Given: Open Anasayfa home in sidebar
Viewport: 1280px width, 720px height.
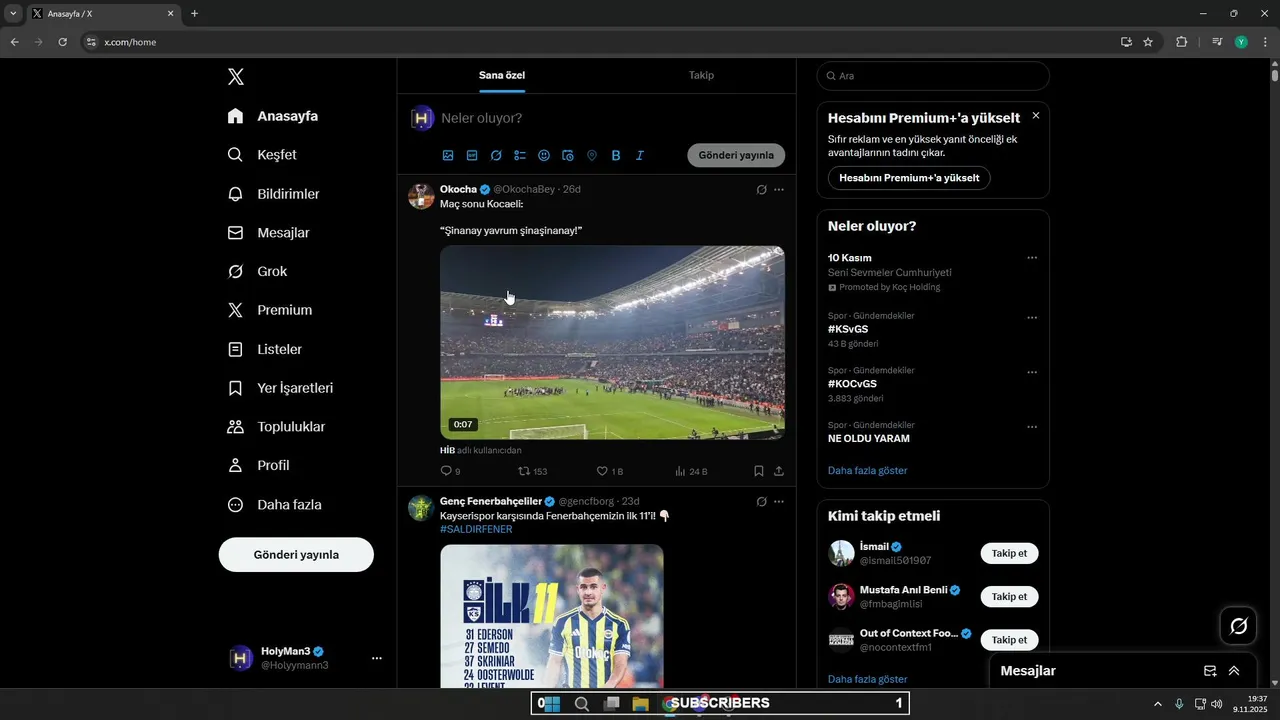Looking at the screenshot, I should coord(273,116).
